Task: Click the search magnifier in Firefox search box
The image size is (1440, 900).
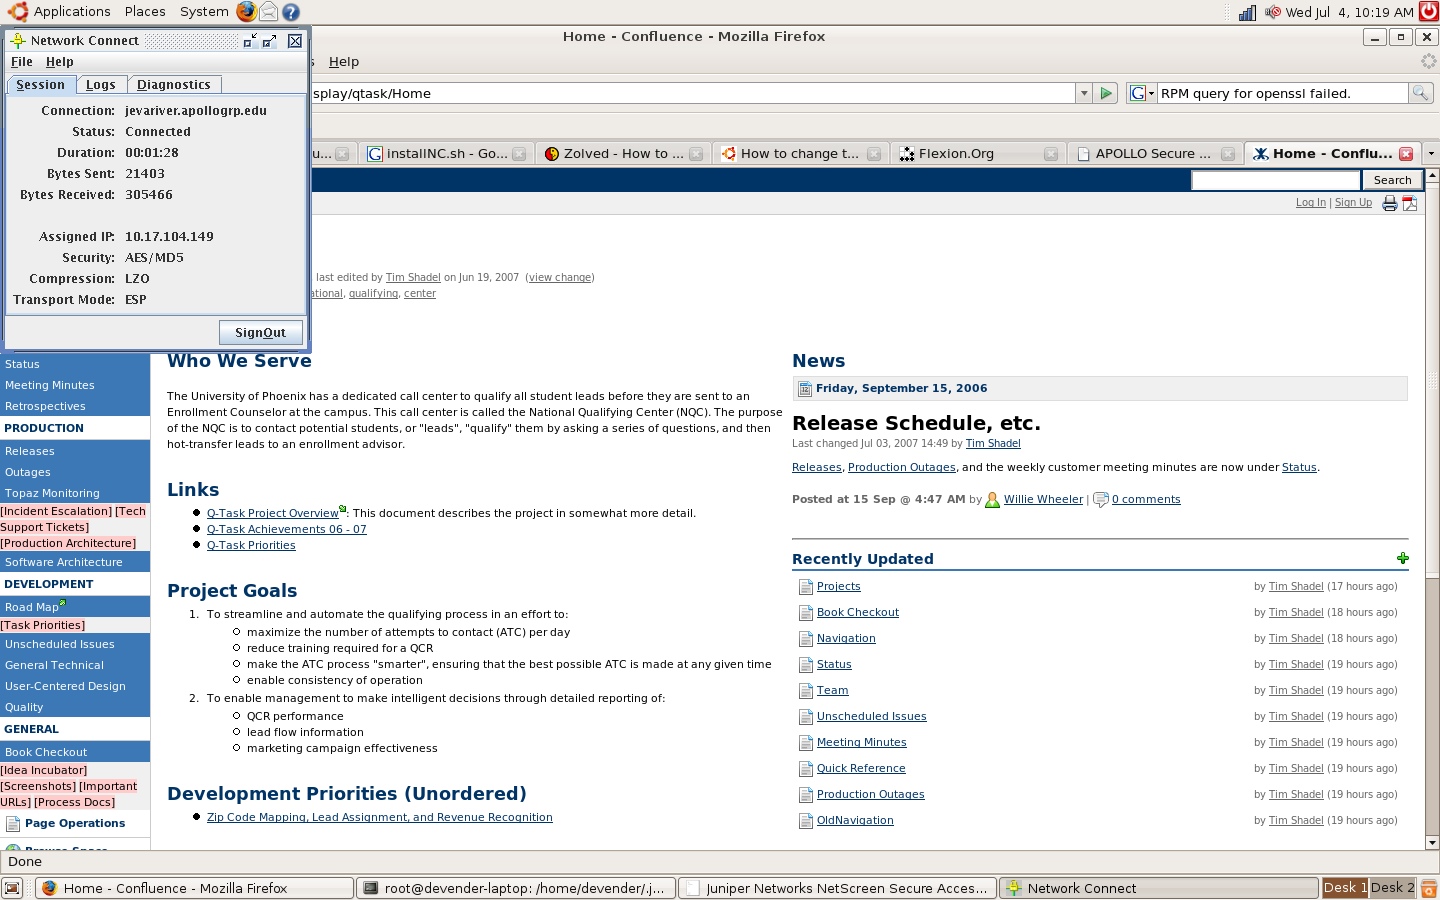Action: [1420, 93]
